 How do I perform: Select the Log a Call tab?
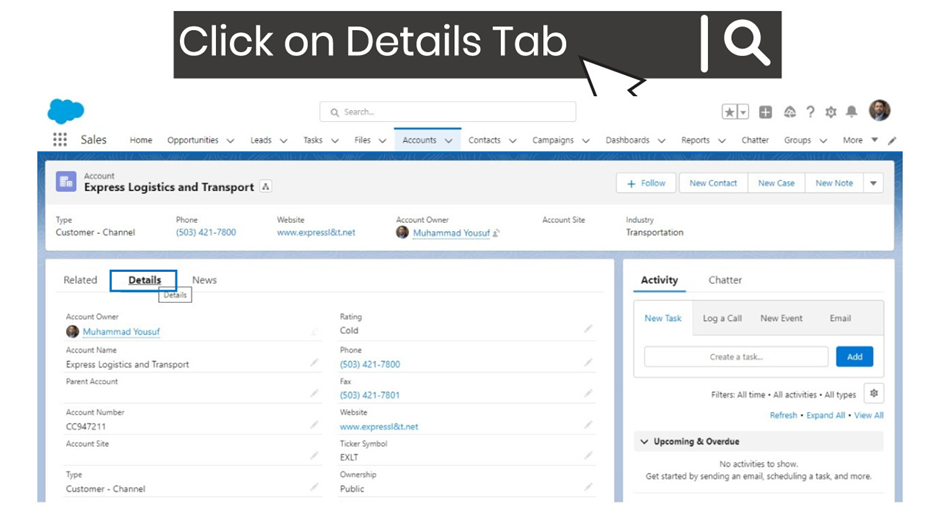click(722, 318)
